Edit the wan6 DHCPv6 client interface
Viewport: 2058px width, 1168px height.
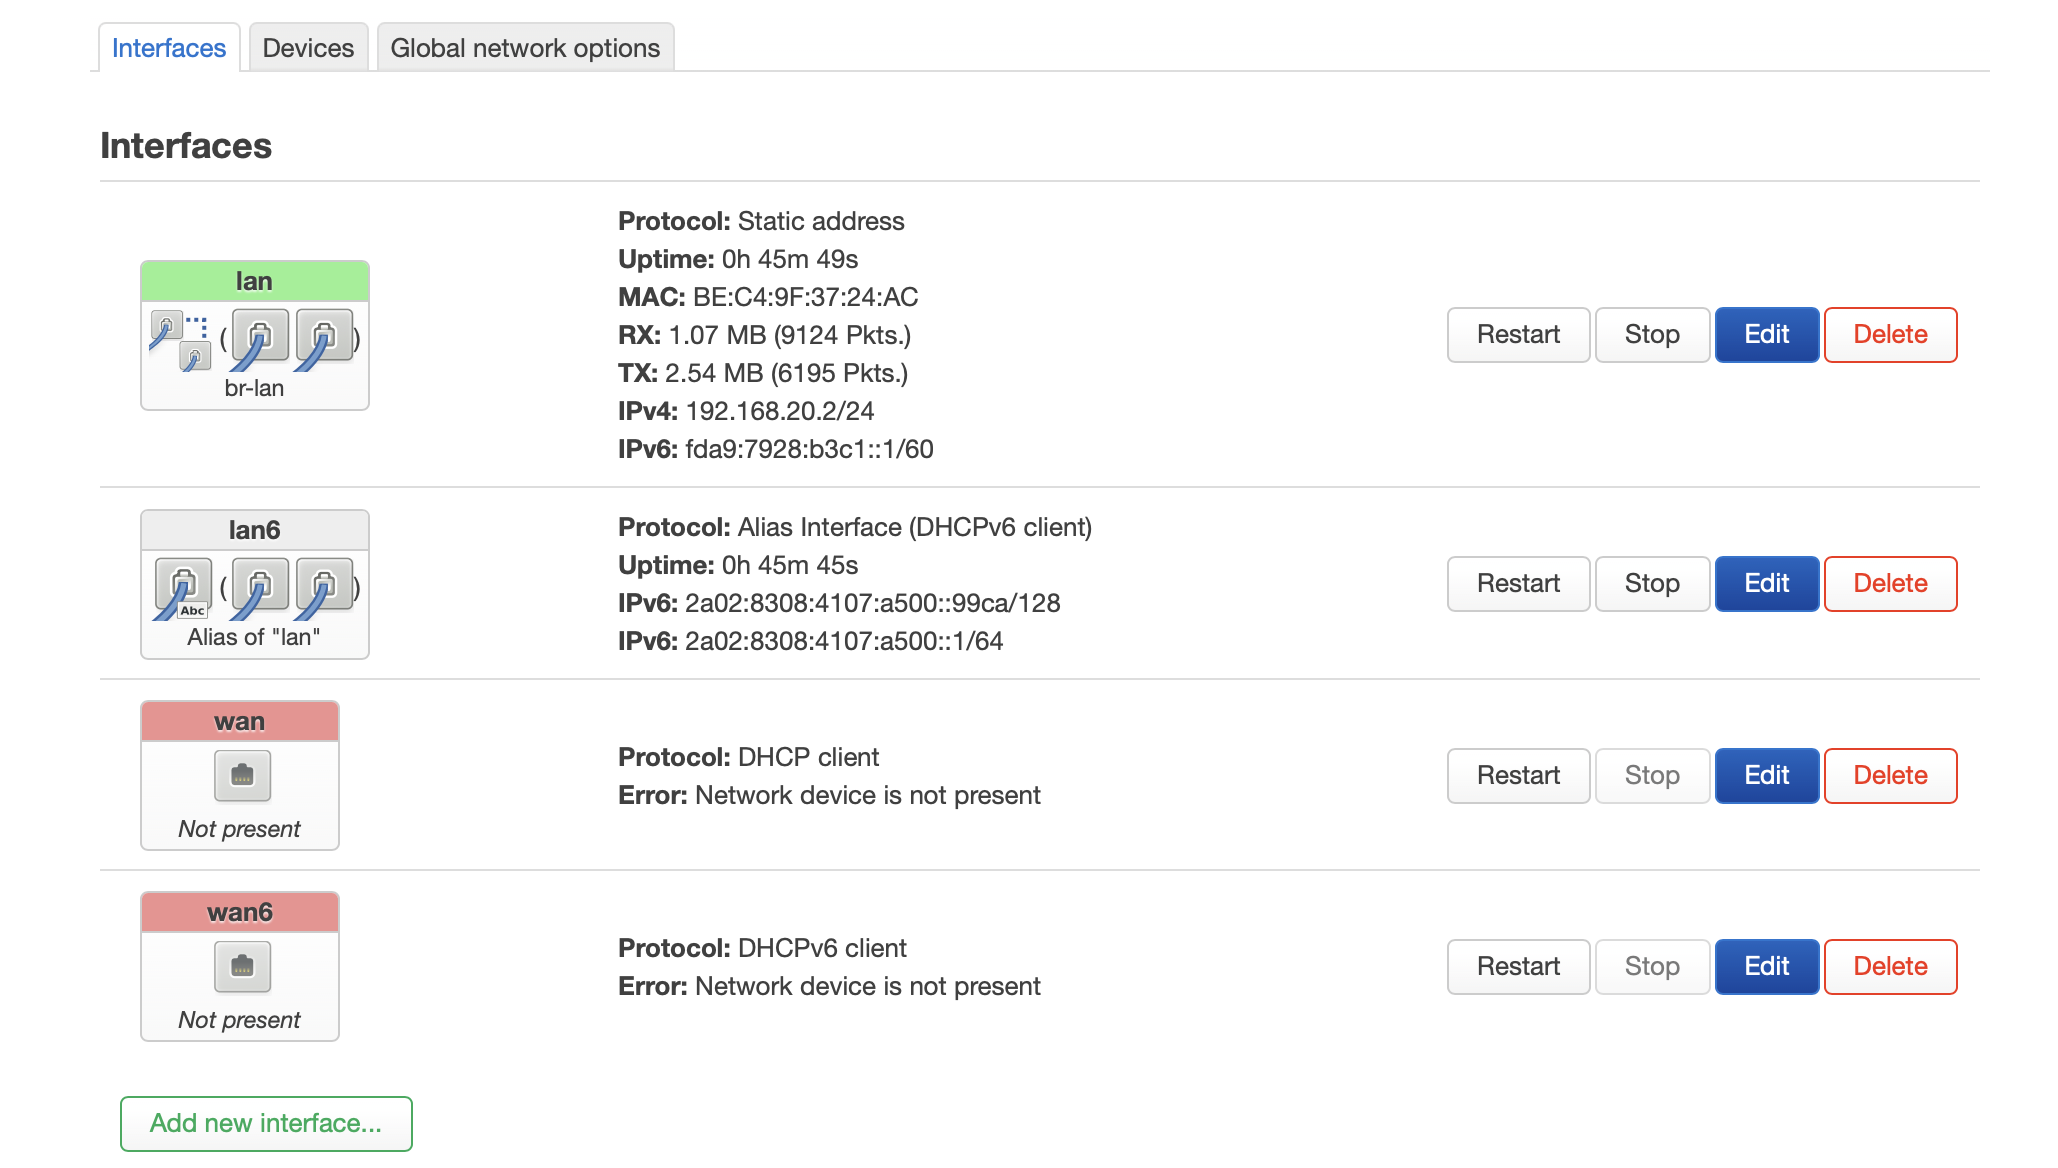point(1766,967)
